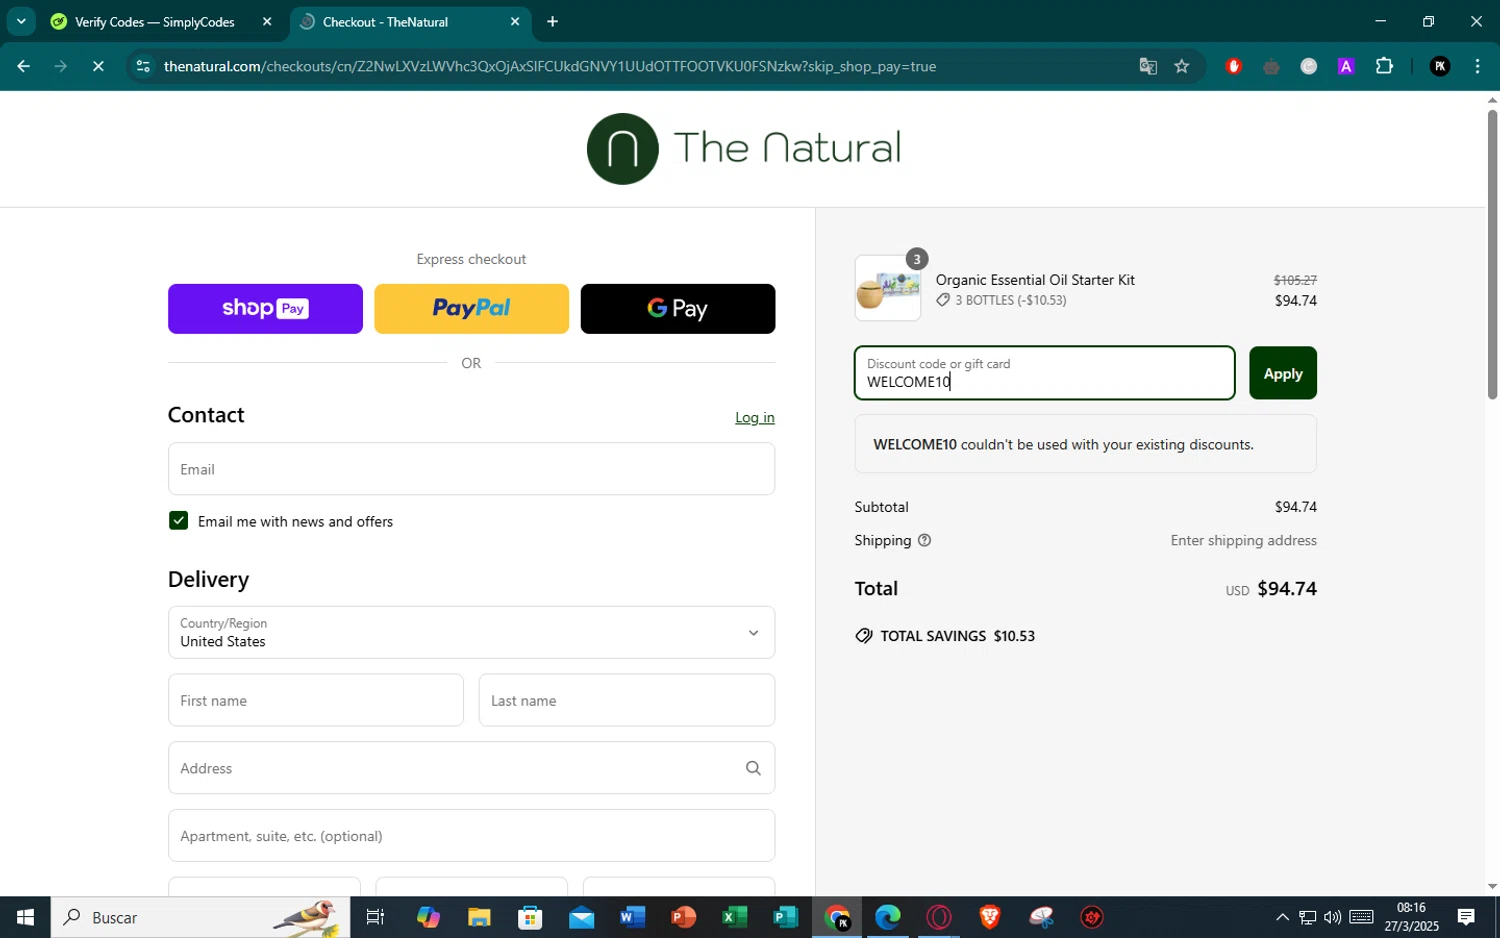Select the Address input field
This screenshot has width=1500, height=938.
[x=471, y=768]
